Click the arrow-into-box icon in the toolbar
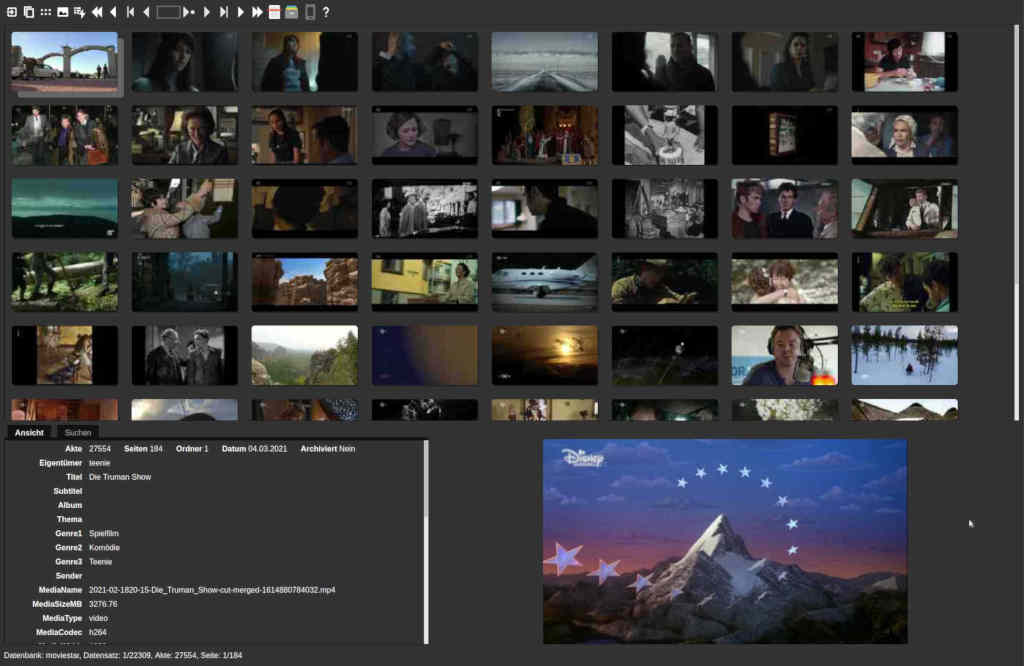Viewport: 1024px width, 666px height. tap(12, 12)
